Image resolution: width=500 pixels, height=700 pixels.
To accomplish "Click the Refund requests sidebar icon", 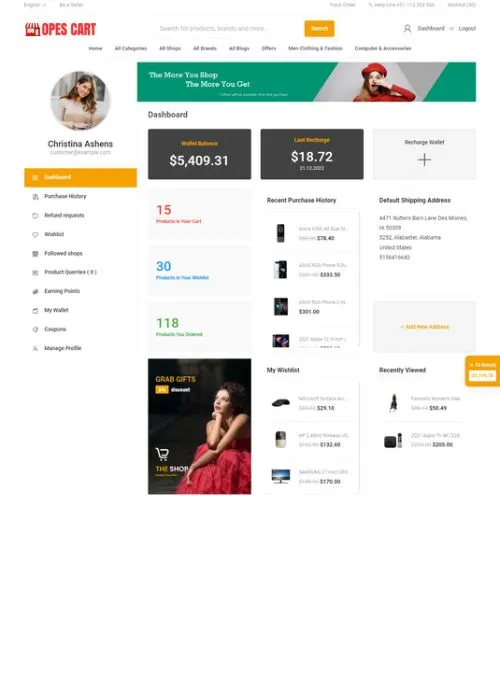I will (35, 216).
